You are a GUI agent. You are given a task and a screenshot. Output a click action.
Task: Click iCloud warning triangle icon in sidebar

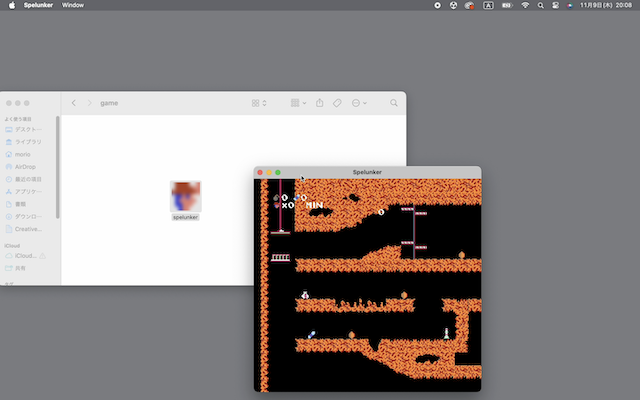pos(42,256)
